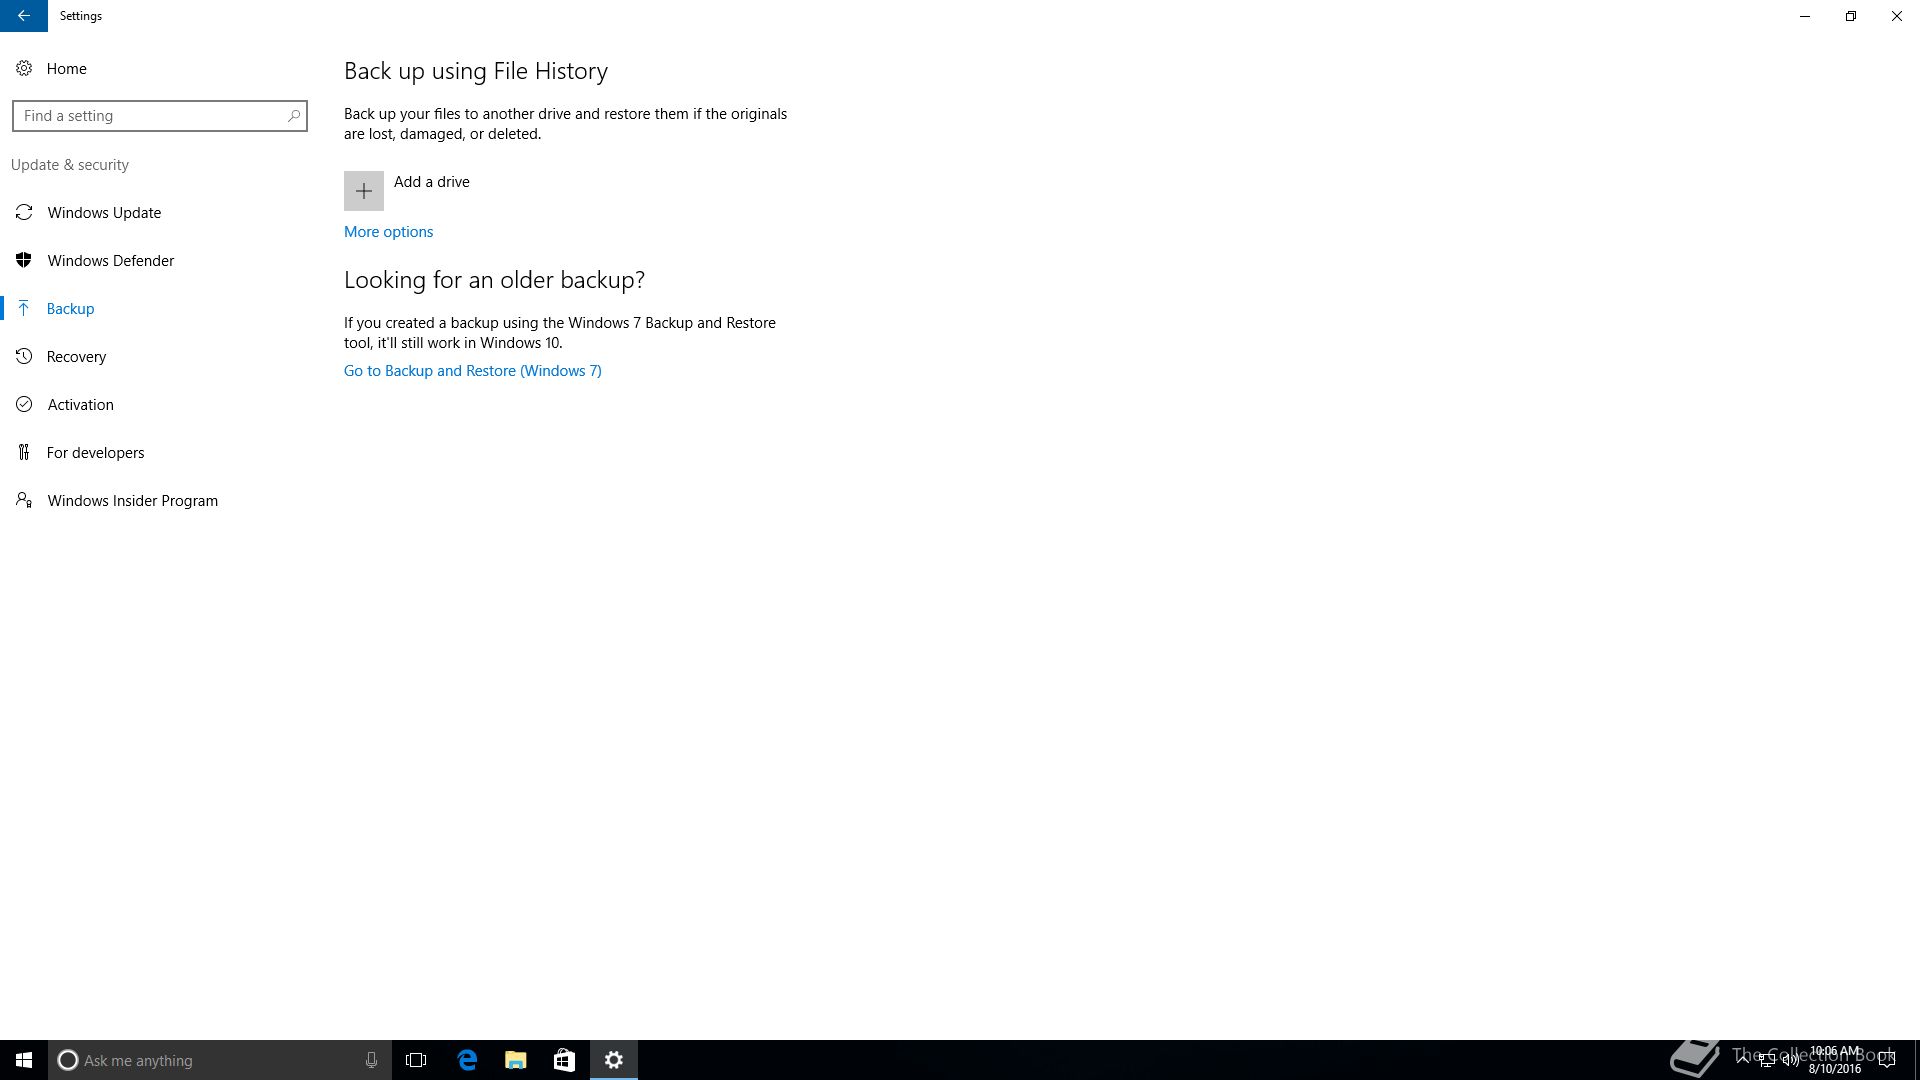The height and width of the screenshot is (1080, 1920).
Task: Open Task View from the taskbar
Action: point(416,1060)
